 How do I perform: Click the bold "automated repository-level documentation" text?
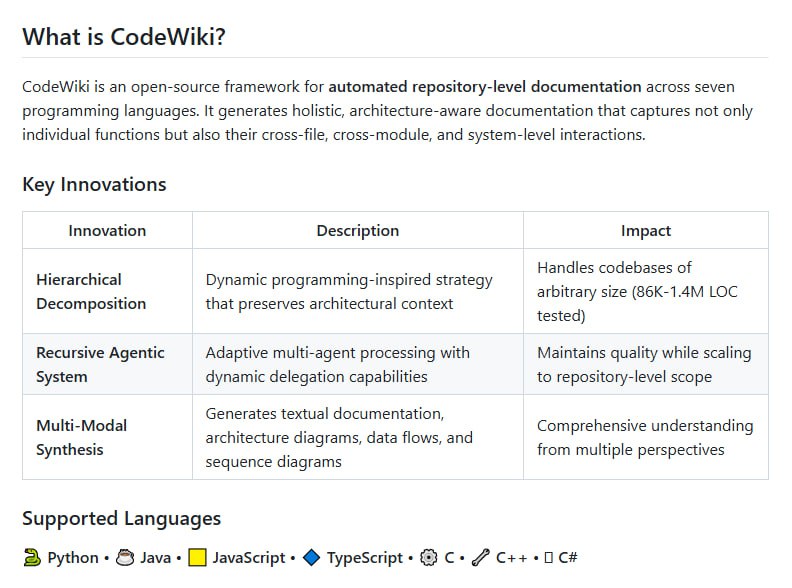[x=485, y=86]
